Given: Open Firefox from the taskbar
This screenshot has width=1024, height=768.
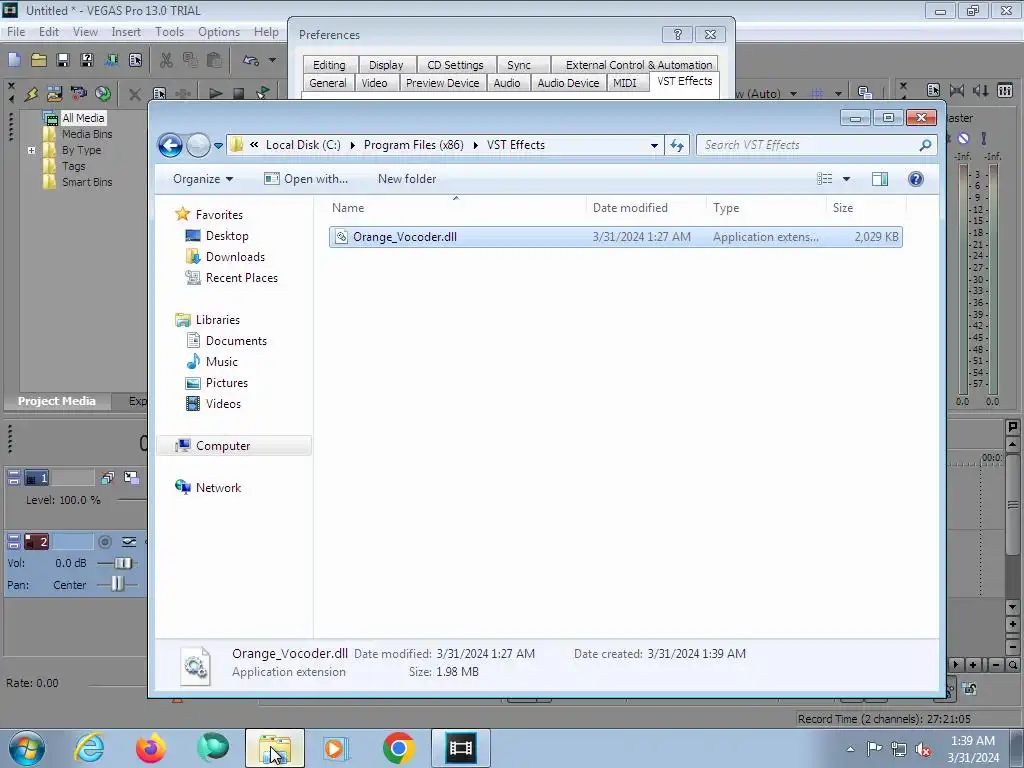Looking at the screenshot, I should point(151,748).
